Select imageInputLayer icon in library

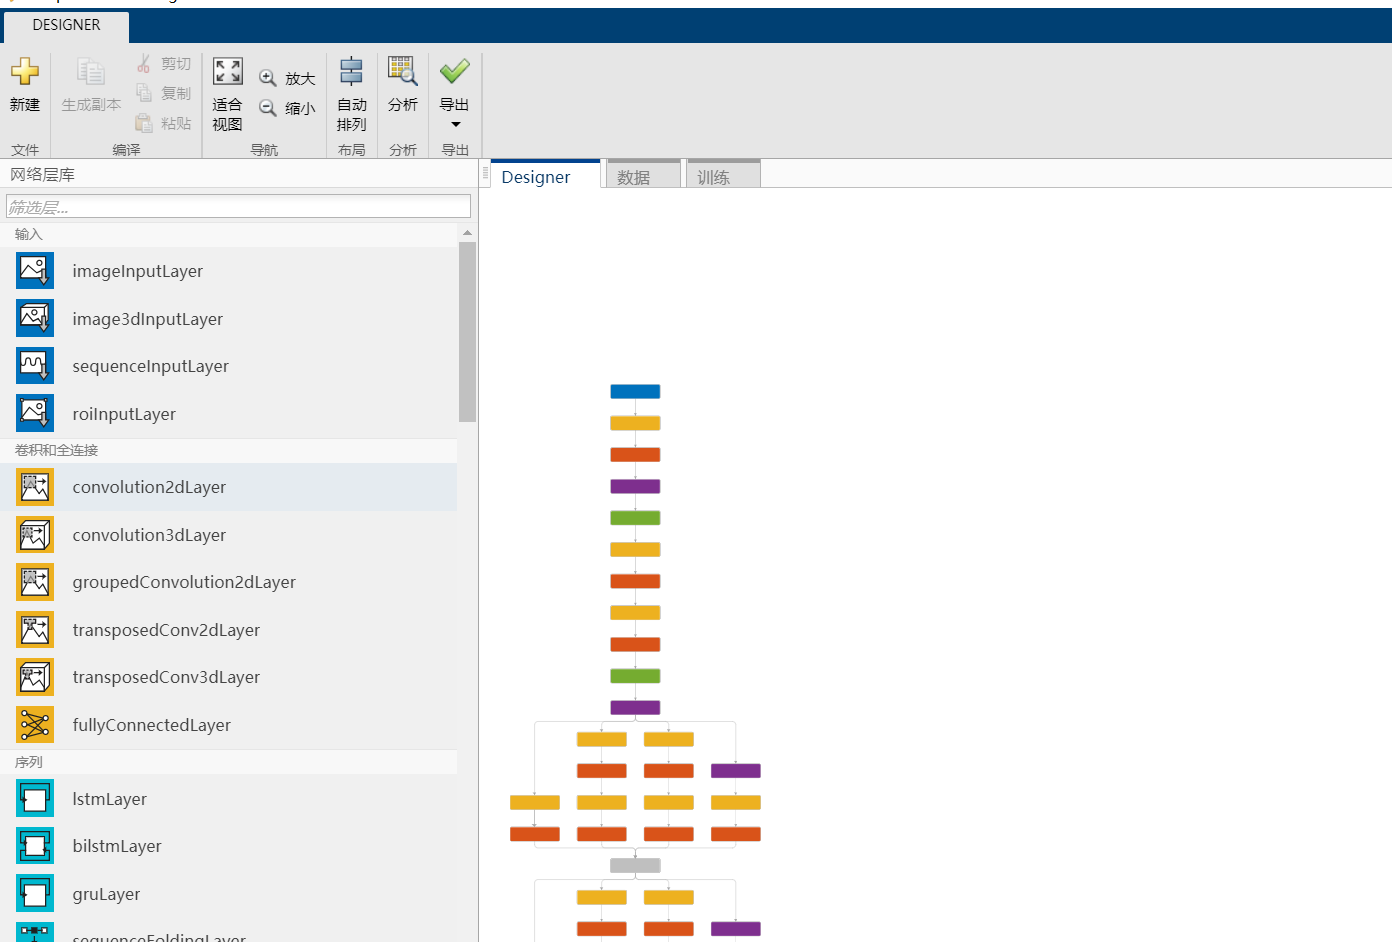point(35,271)
